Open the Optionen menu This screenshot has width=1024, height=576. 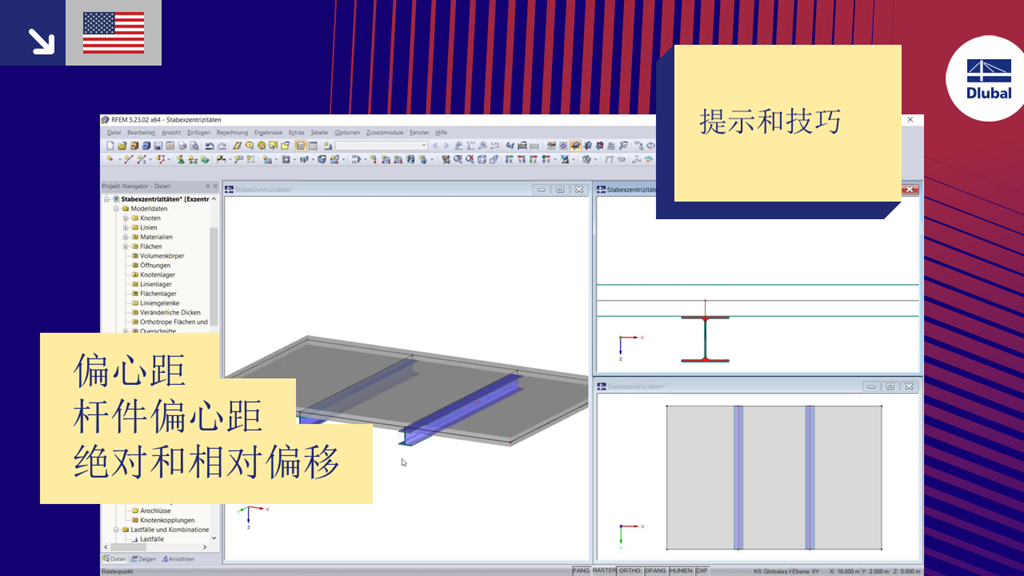tap(347, 133)
